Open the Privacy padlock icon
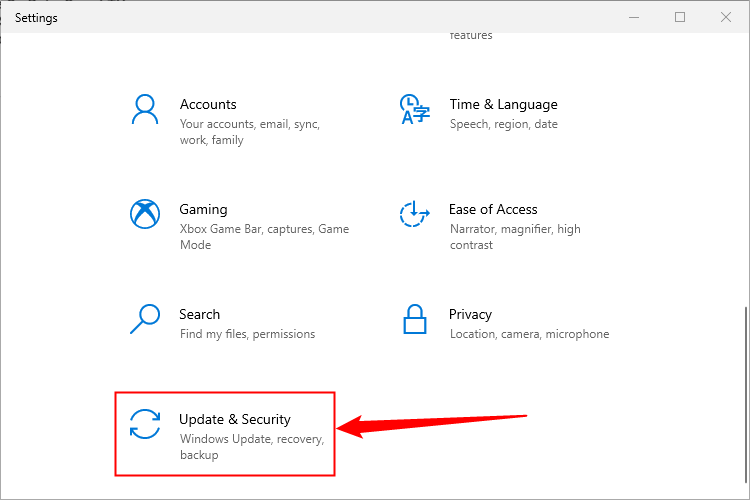Viewport: 750px width, 500px height. [415, 319]
